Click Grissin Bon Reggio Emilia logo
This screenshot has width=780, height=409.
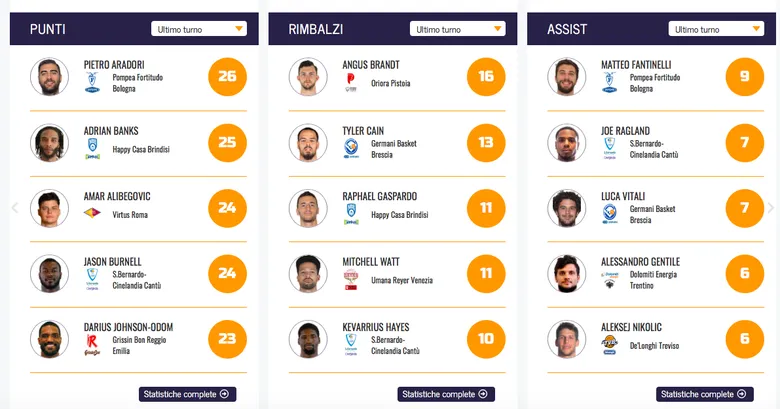coord(92,344)
